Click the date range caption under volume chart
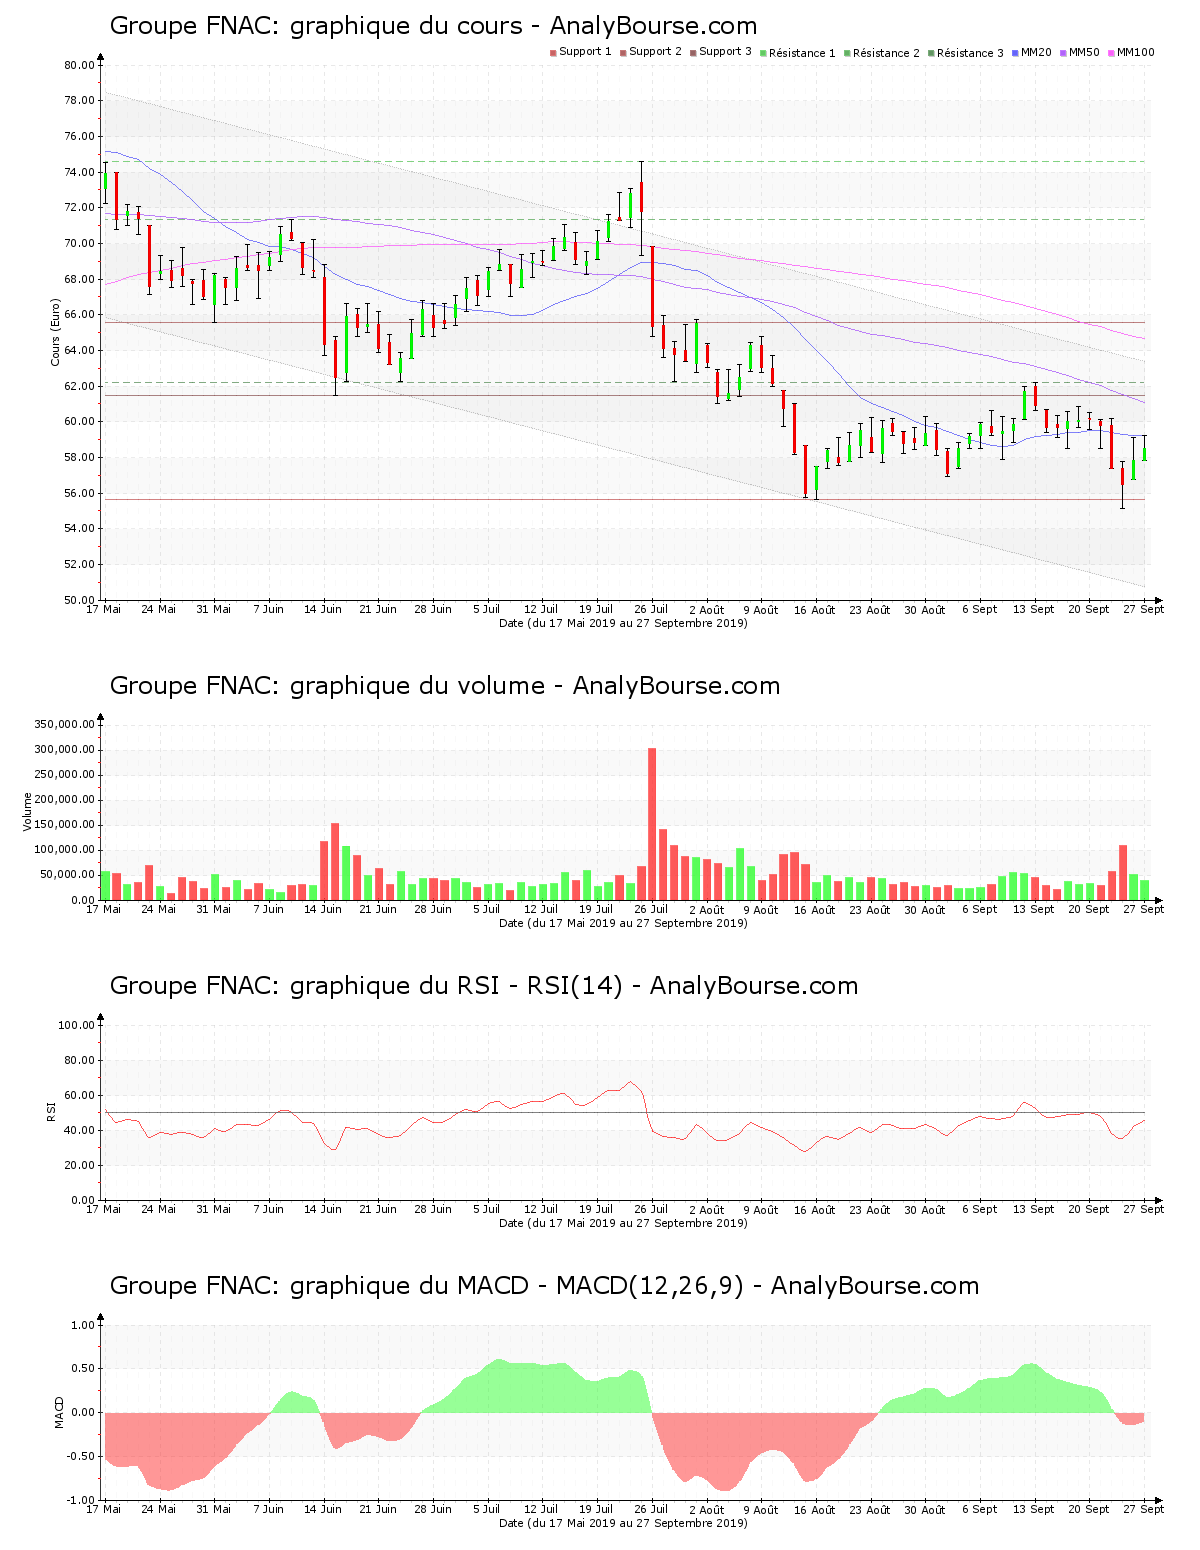The width and height of the screenshot is (1200, 1550). click(x=623, y=923)
